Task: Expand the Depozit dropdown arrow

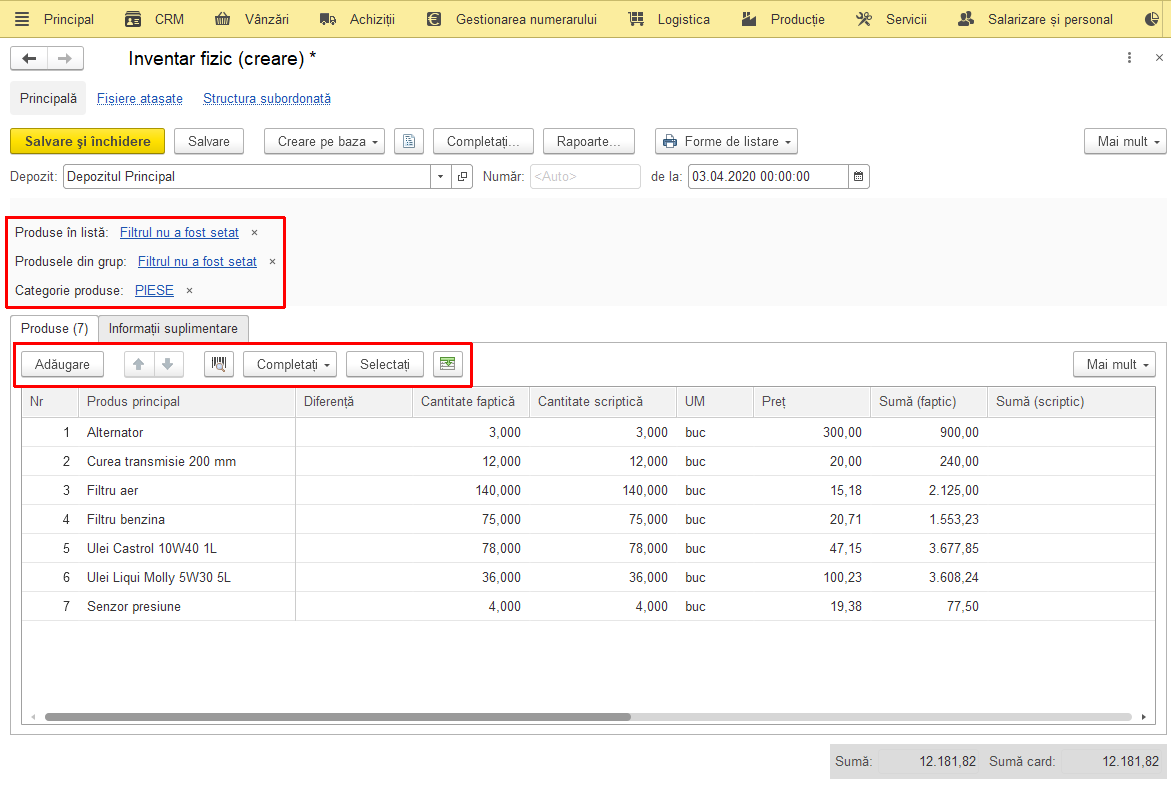Action: pos(441,177)
